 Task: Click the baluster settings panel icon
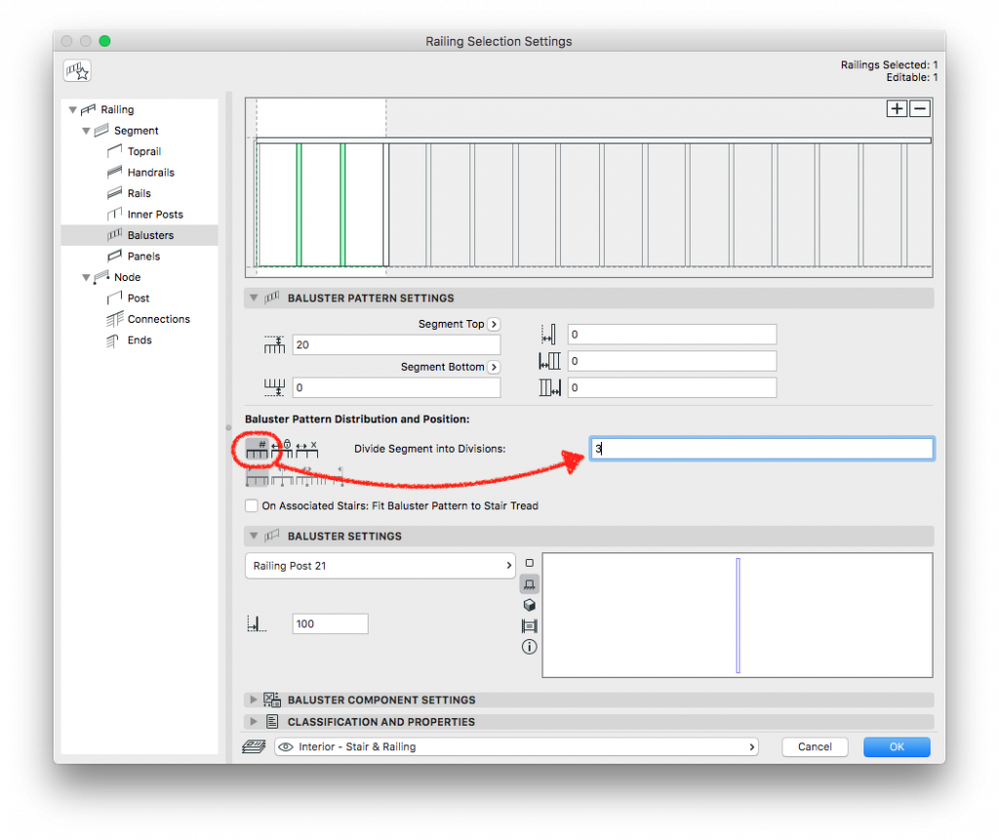(x=272, y=536)
